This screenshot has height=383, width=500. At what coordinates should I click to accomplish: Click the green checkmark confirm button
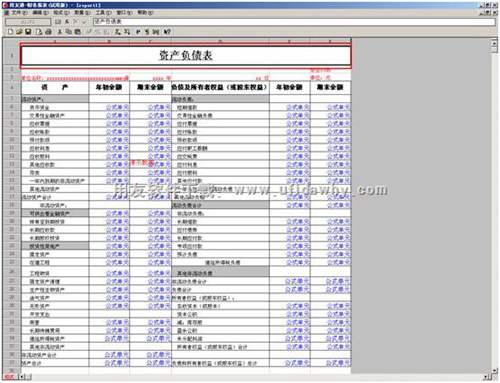click(84, 22)
